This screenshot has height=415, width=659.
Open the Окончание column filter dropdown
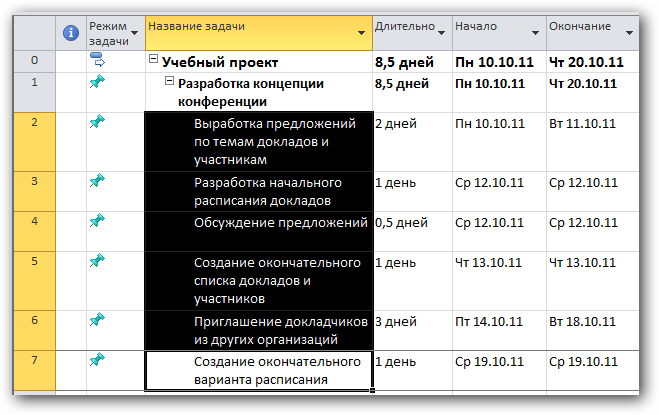(x=629, y=33)
